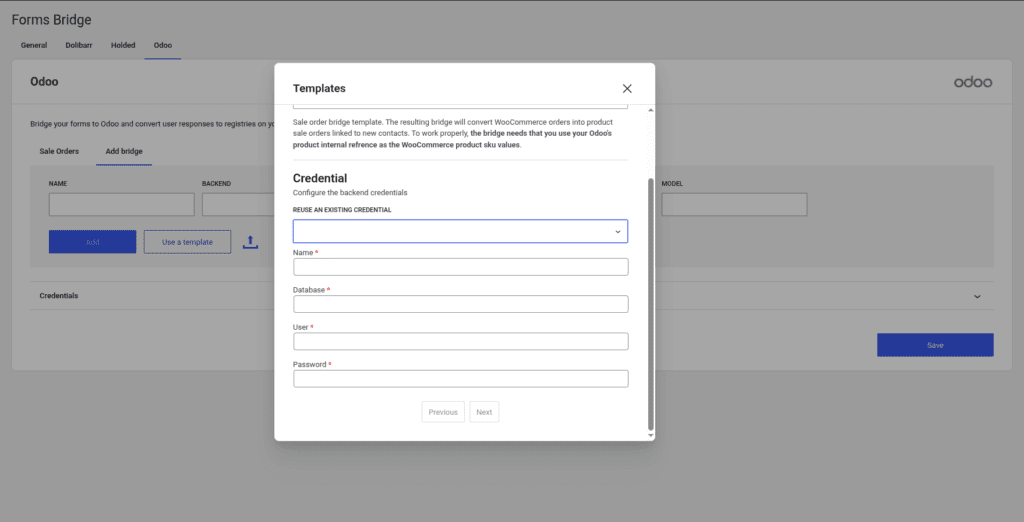Click the blue Add button
Screen dimensions: 1024x522
[x=93, y=242]
